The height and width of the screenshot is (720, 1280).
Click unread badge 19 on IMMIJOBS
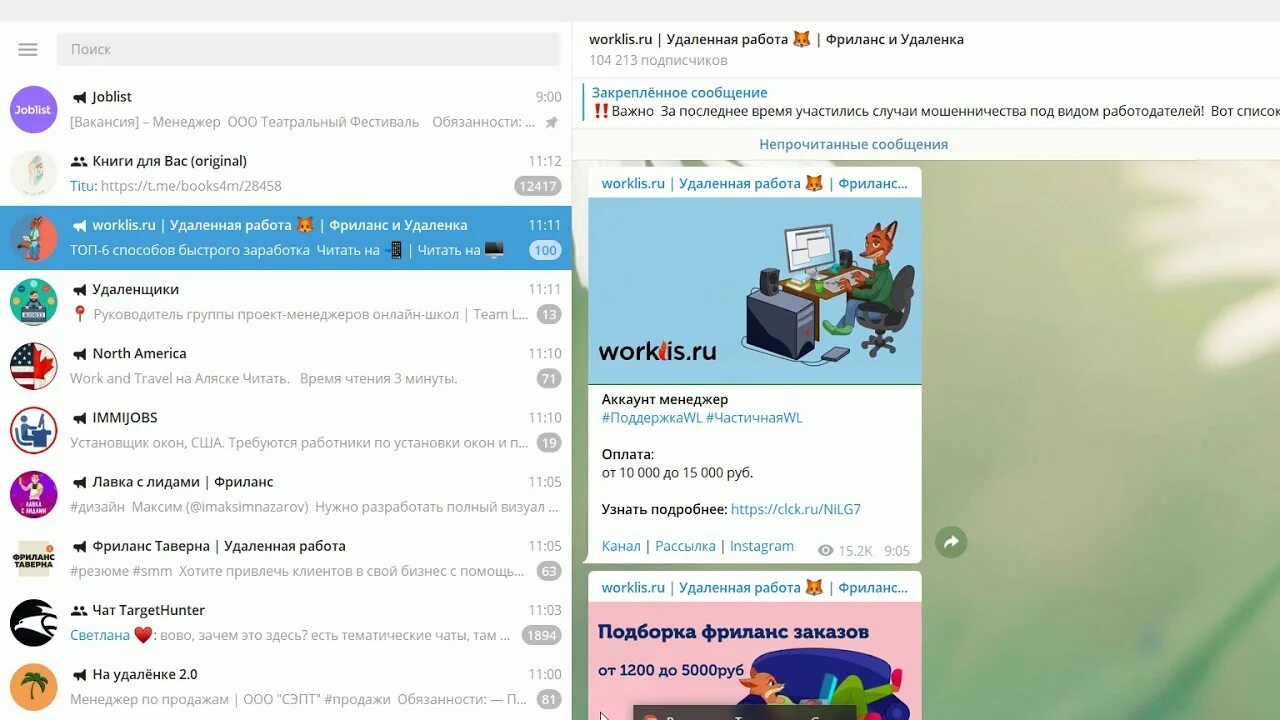[549, 442]
